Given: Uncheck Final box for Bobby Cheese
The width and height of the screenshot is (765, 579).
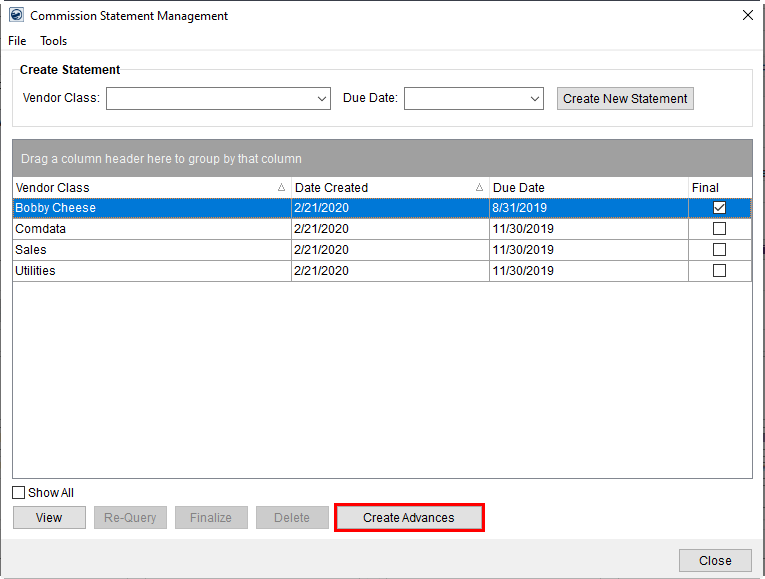Looking at the screenshot, I should coord(719,208).
